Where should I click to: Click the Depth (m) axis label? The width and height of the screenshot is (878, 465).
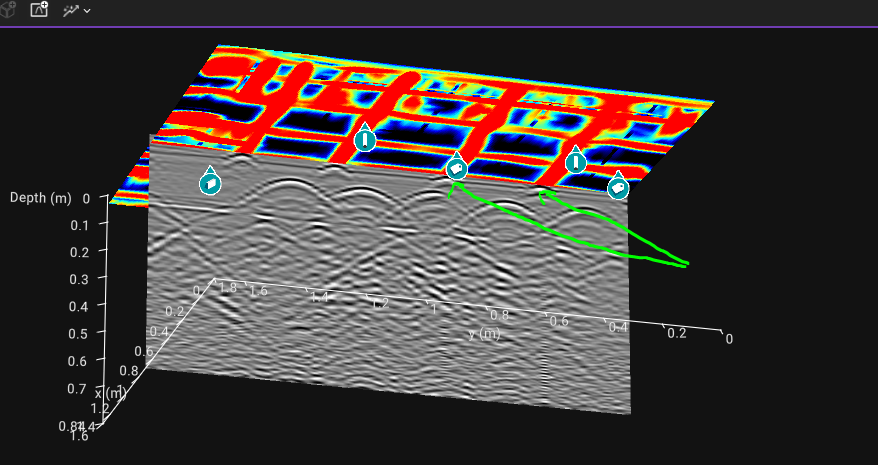(x=41, y=198)
